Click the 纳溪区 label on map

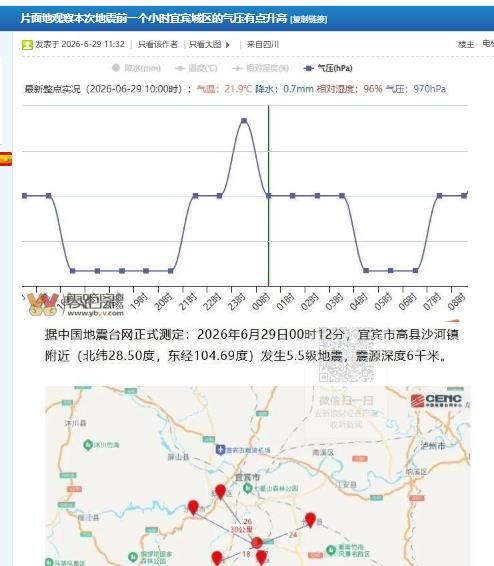pos(416,471)
